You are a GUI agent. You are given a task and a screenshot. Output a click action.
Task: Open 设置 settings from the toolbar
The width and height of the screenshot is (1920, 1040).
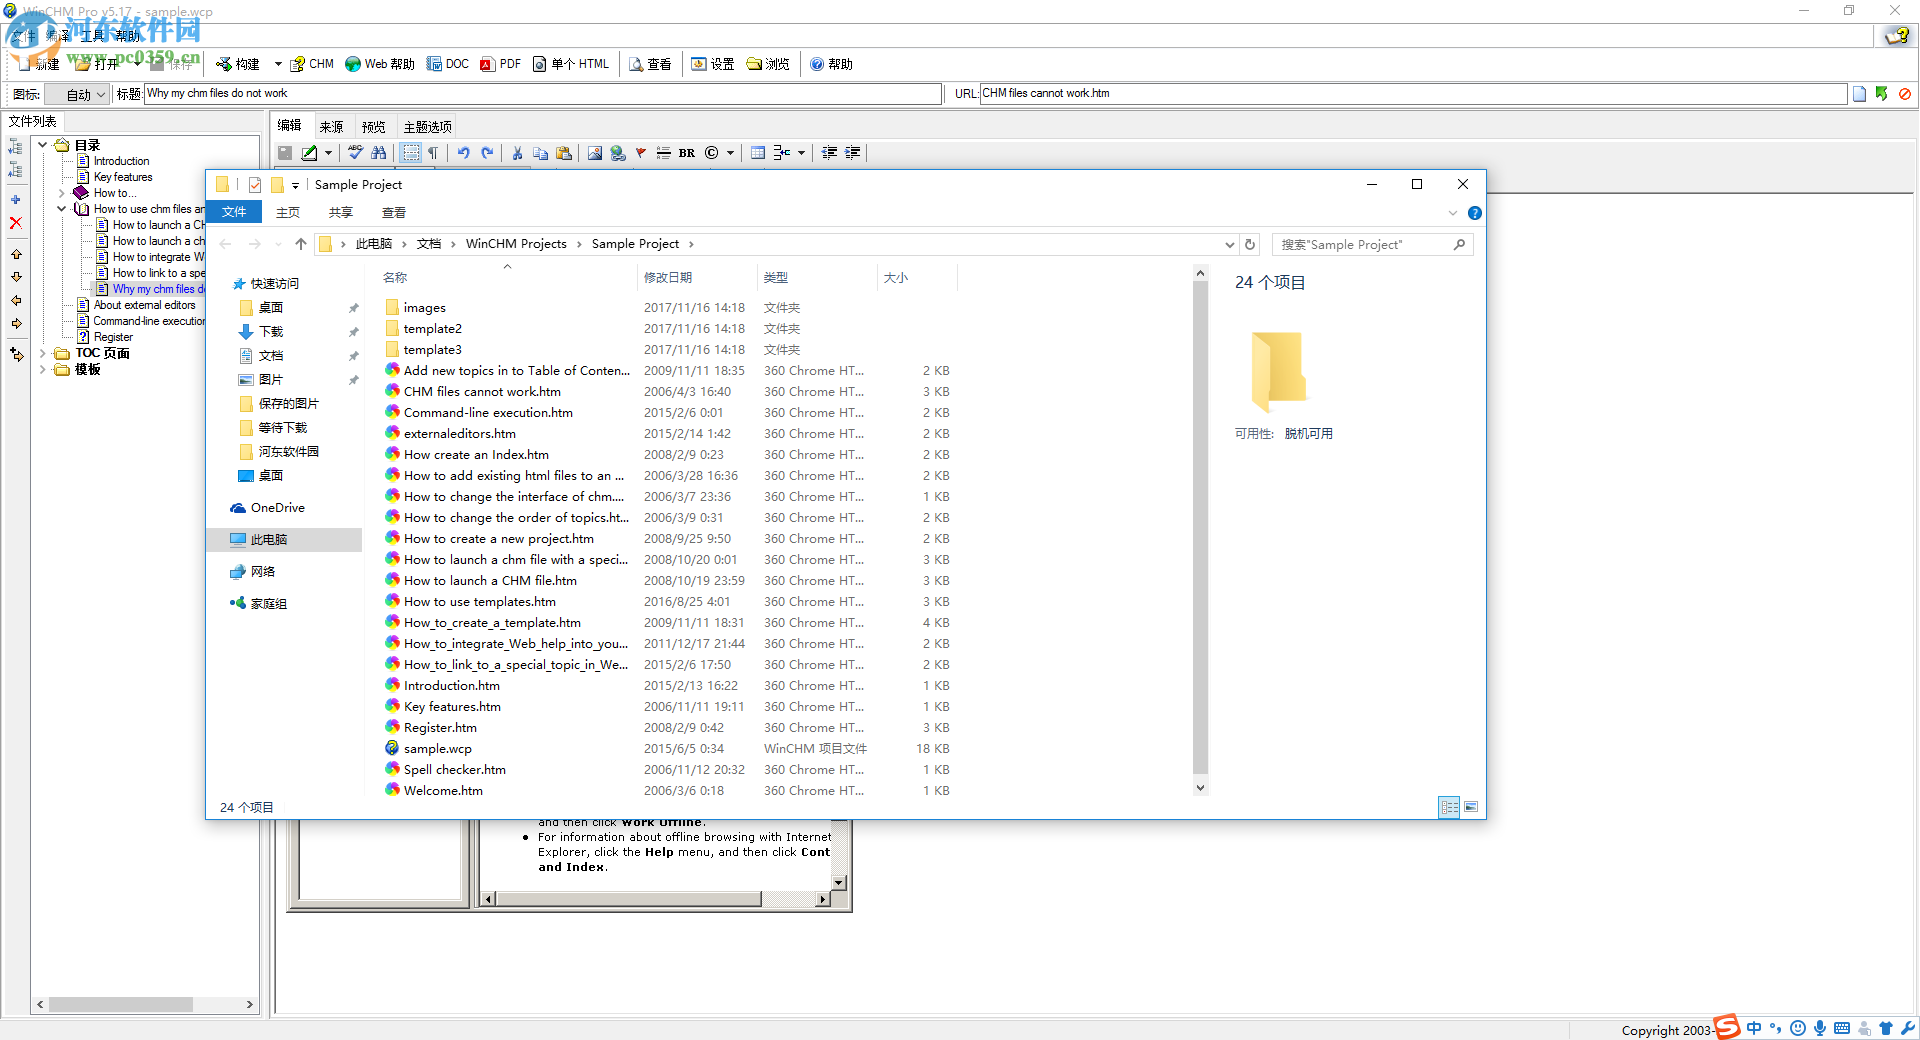[x=699, y=64]
